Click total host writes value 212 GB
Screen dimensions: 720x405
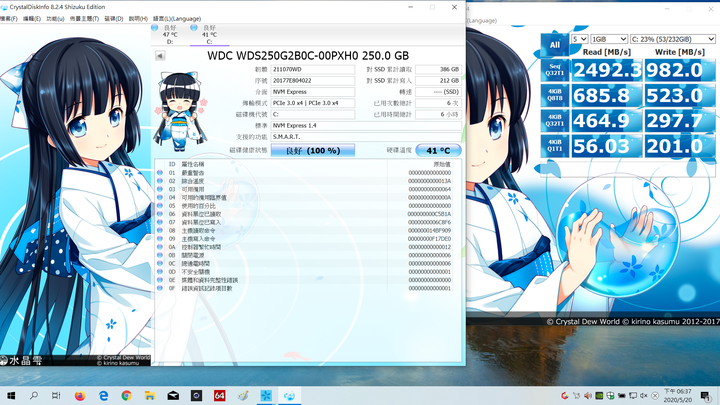point(438,80)
